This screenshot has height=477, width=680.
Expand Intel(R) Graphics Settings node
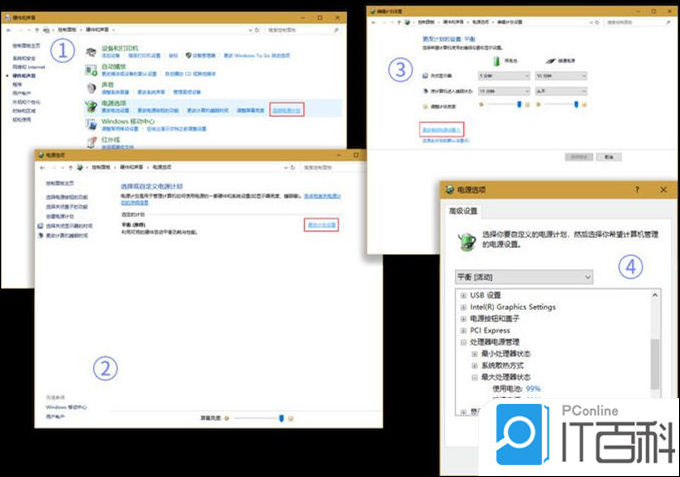coord(463,307)
